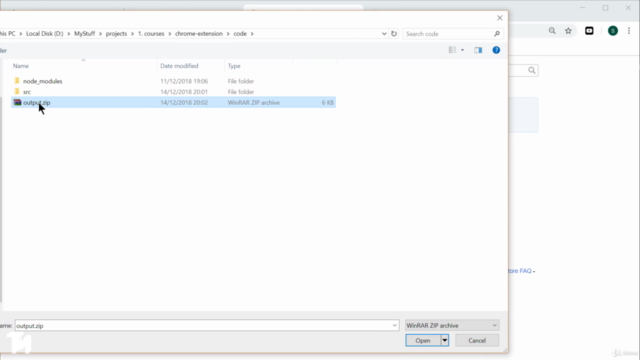Select the src folder
The width and height of the screenshot is (640, 360).
(27, 92)
